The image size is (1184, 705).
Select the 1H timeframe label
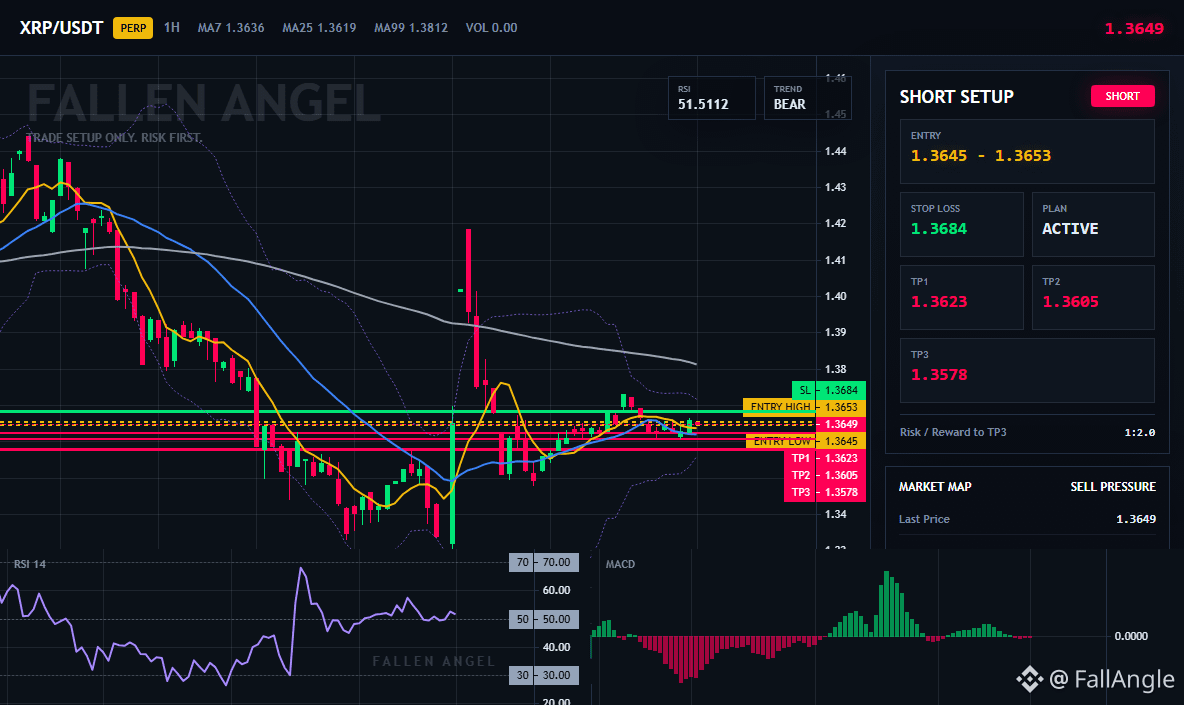point(171,27)
